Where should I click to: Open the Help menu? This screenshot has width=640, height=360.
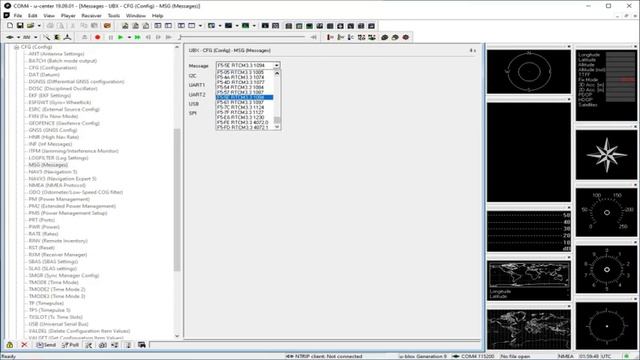click(x=158, y=16)
